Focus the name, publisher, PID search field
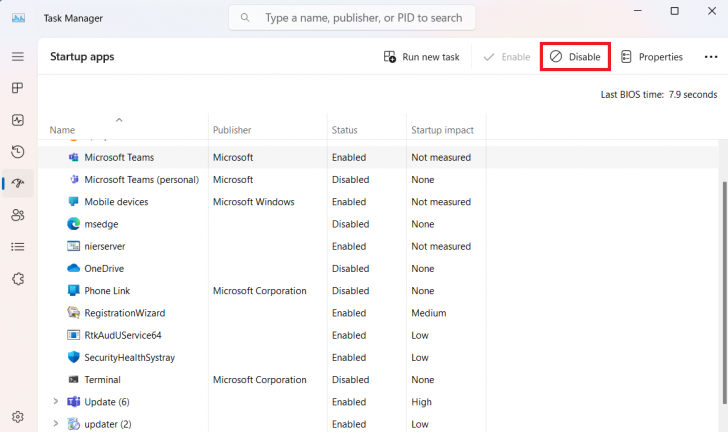The image size is (728, 432). click(352, 18)
